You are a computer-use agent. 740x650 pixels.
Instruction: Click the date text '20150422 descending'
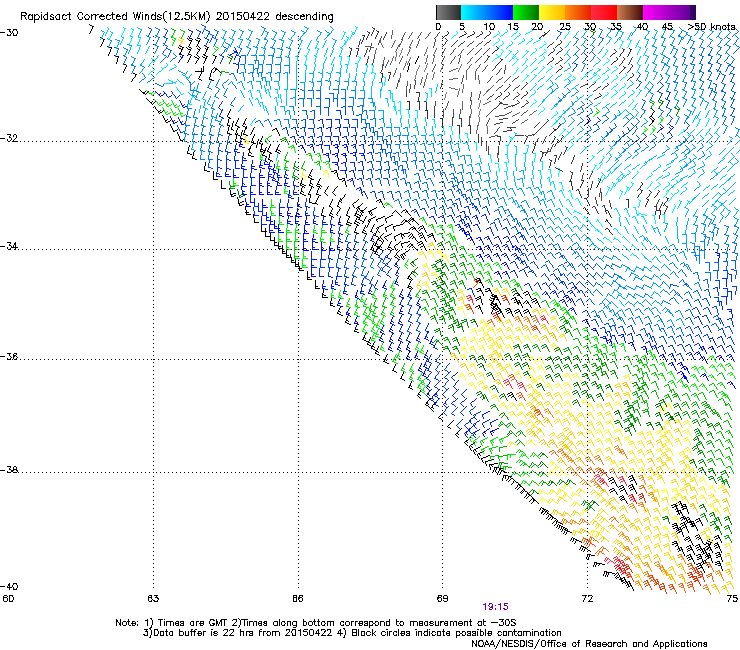[274, 17]
